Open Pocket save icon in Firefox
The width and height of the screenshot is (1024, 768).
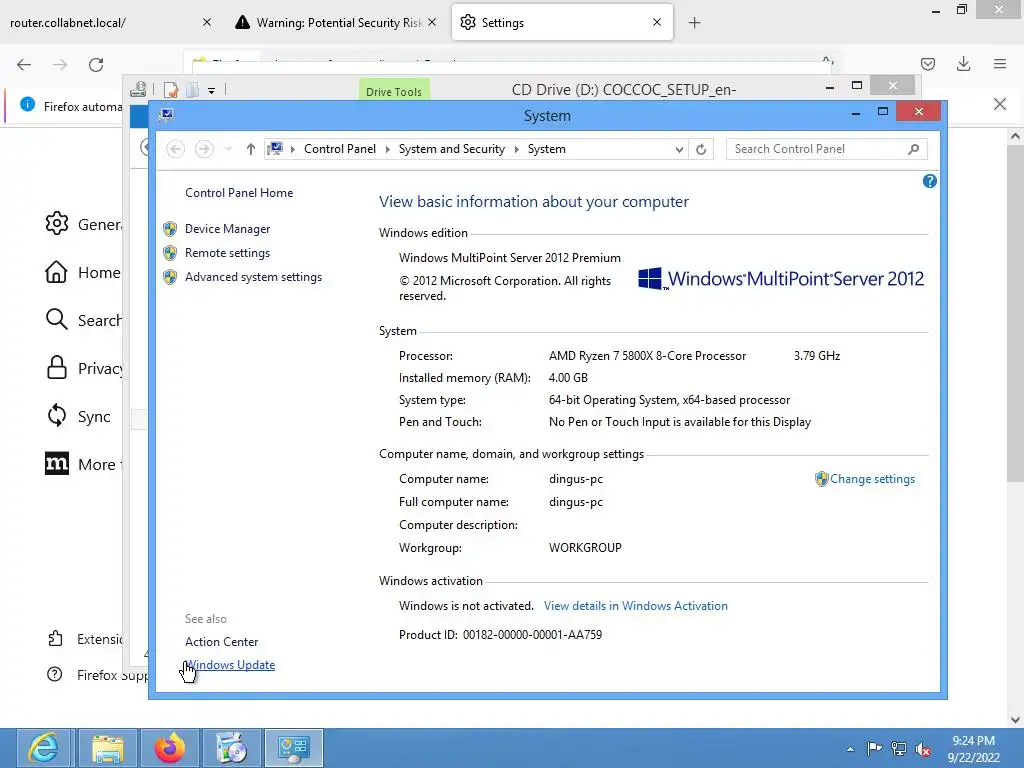[928, 64]
